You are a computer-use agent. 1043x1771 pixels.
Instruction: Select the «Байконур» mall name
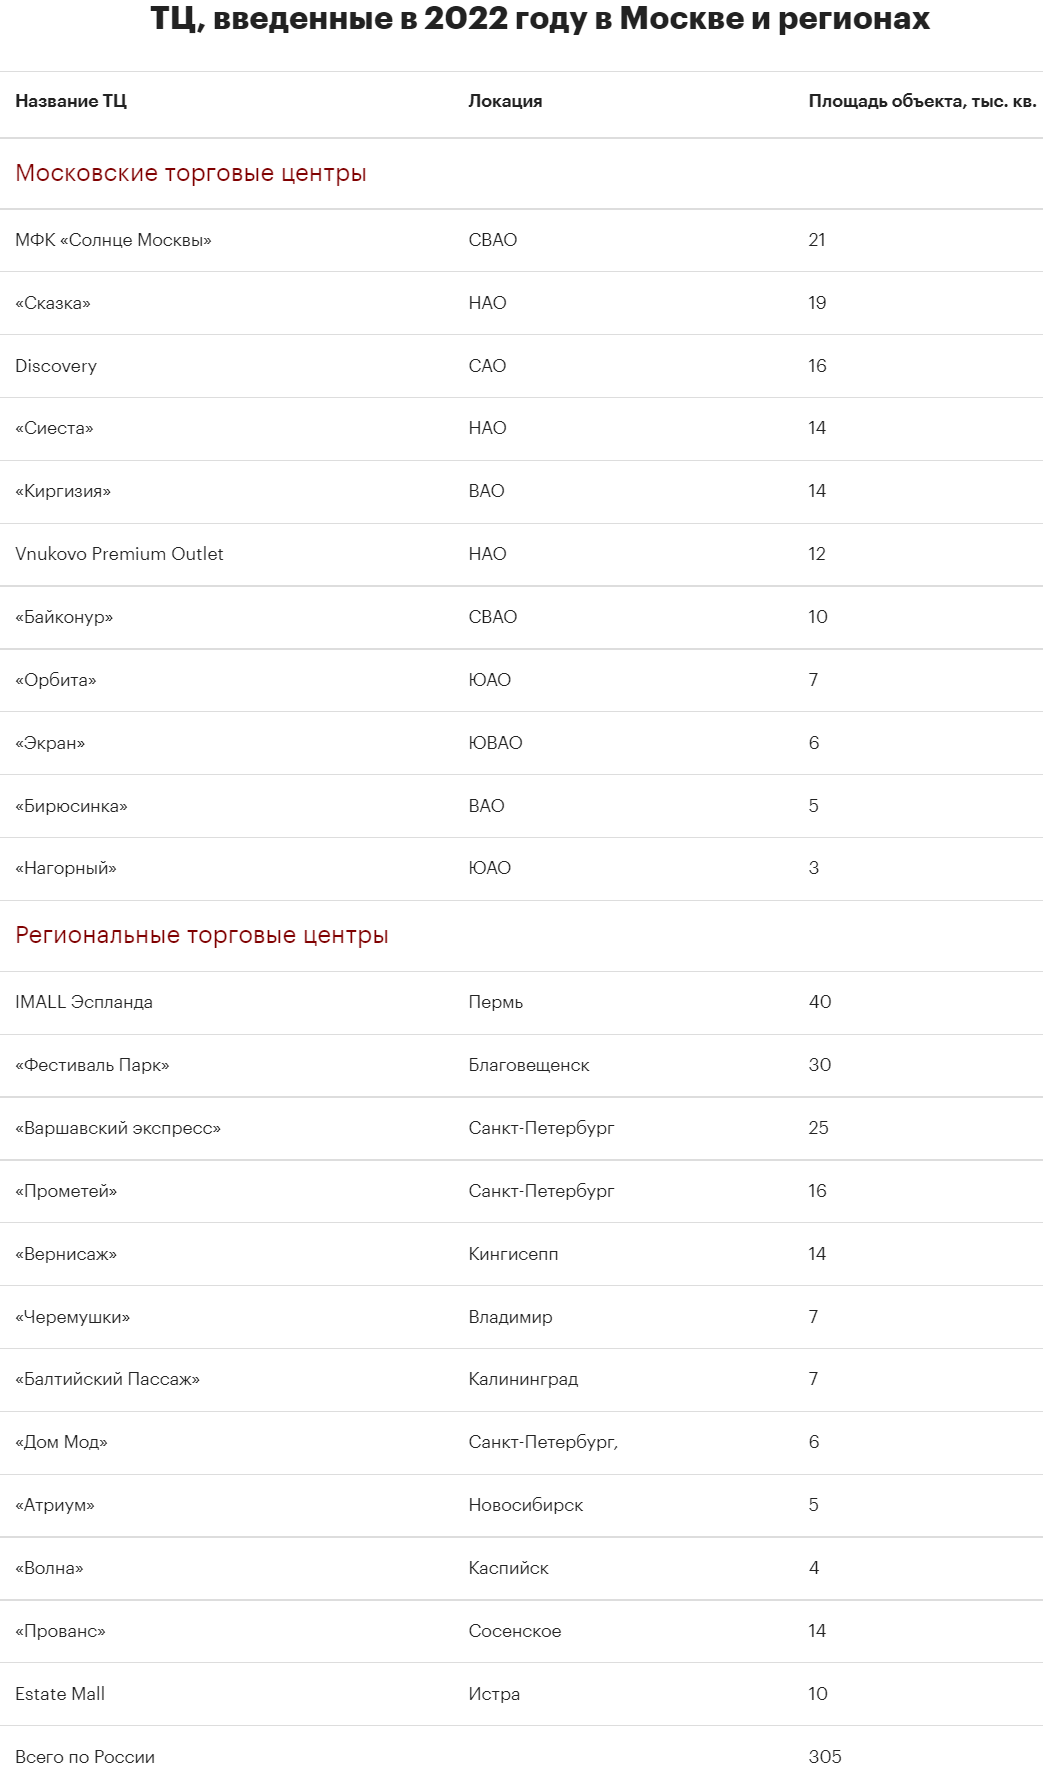tap(64, 617)
